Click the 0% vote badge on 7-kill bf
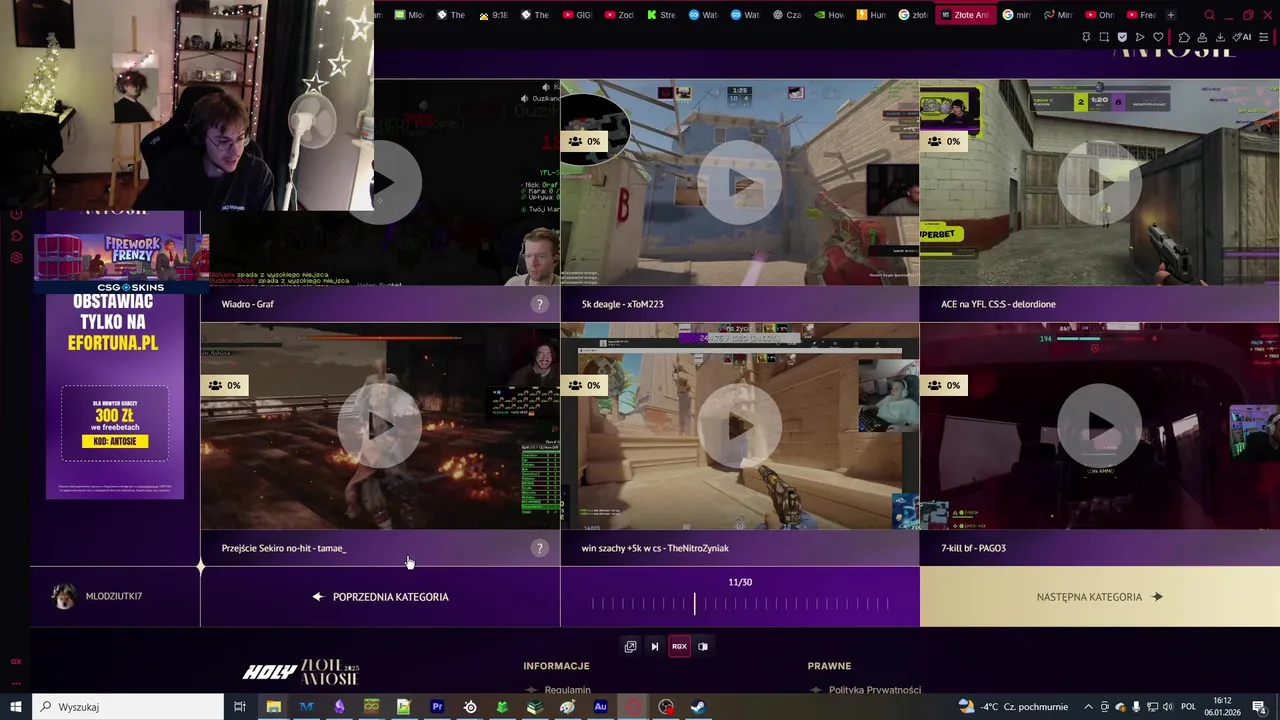The height and width of the screenshot is (720, 1280). tap(943, 385)
